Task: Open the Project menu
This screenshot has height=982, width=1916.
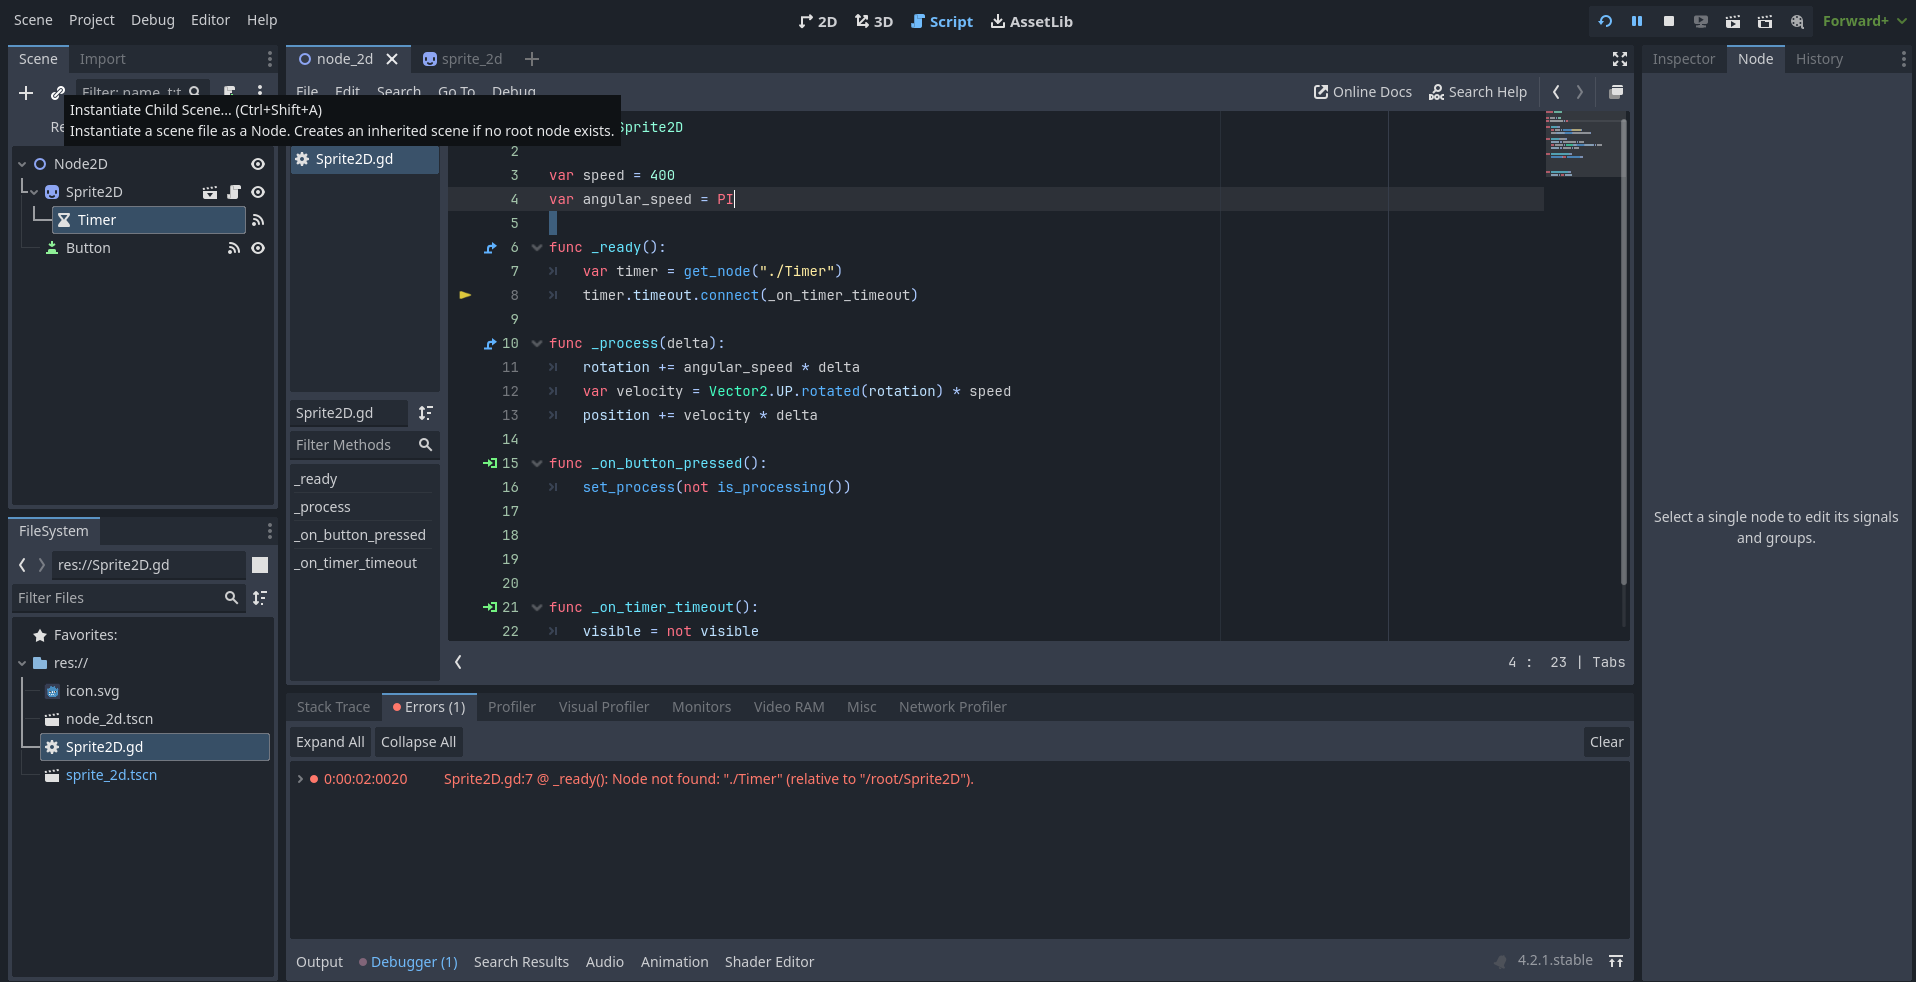Action: point(92,20)
